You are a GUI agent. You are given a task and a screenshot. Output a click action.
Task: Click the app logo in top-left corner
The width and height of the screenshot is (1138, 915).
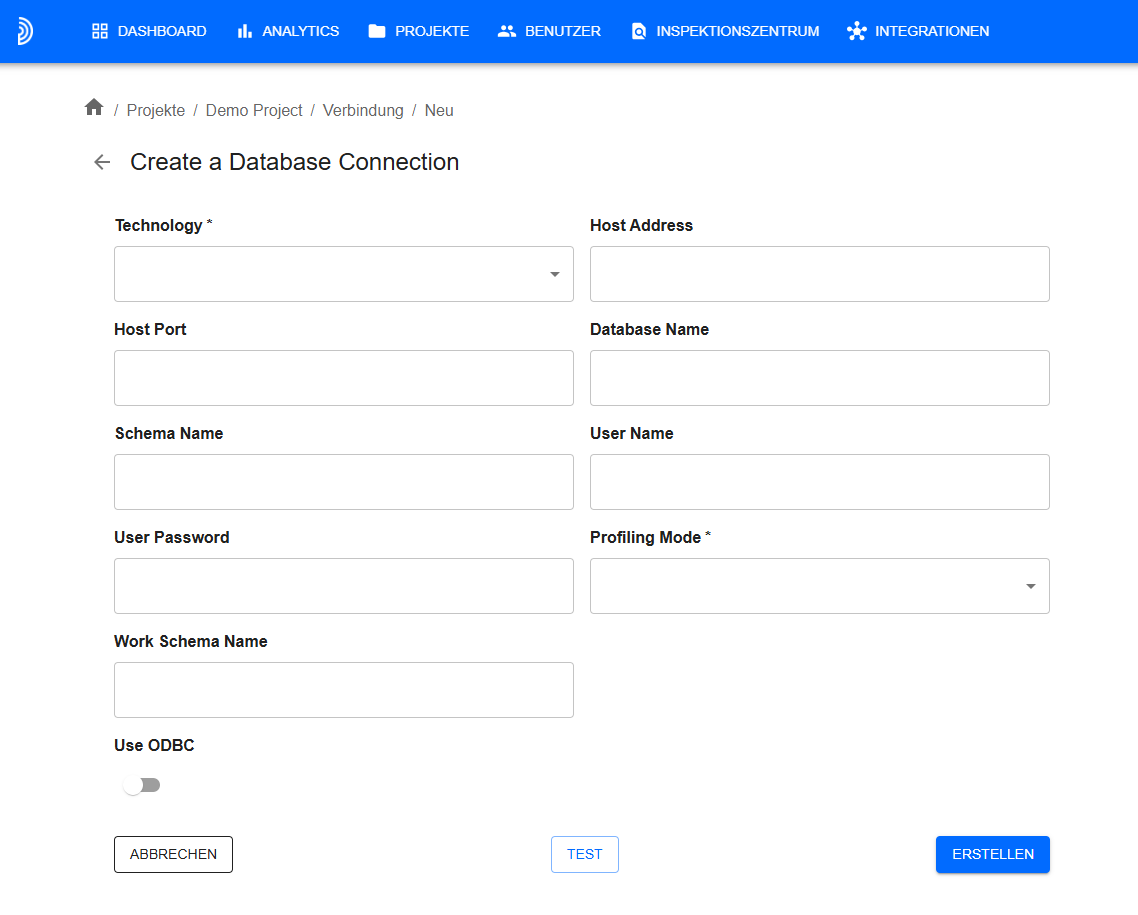tap(25, 31)
